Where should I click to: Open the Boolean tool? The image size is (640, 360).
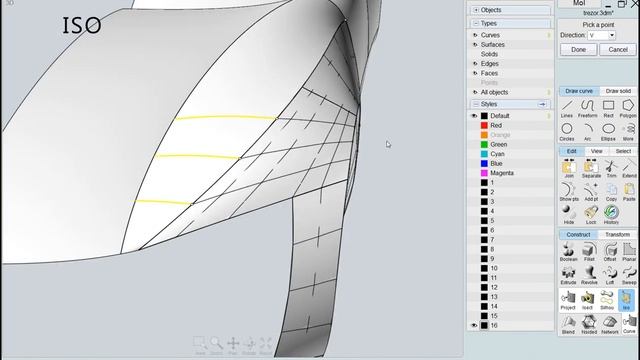tap(568, 252)
